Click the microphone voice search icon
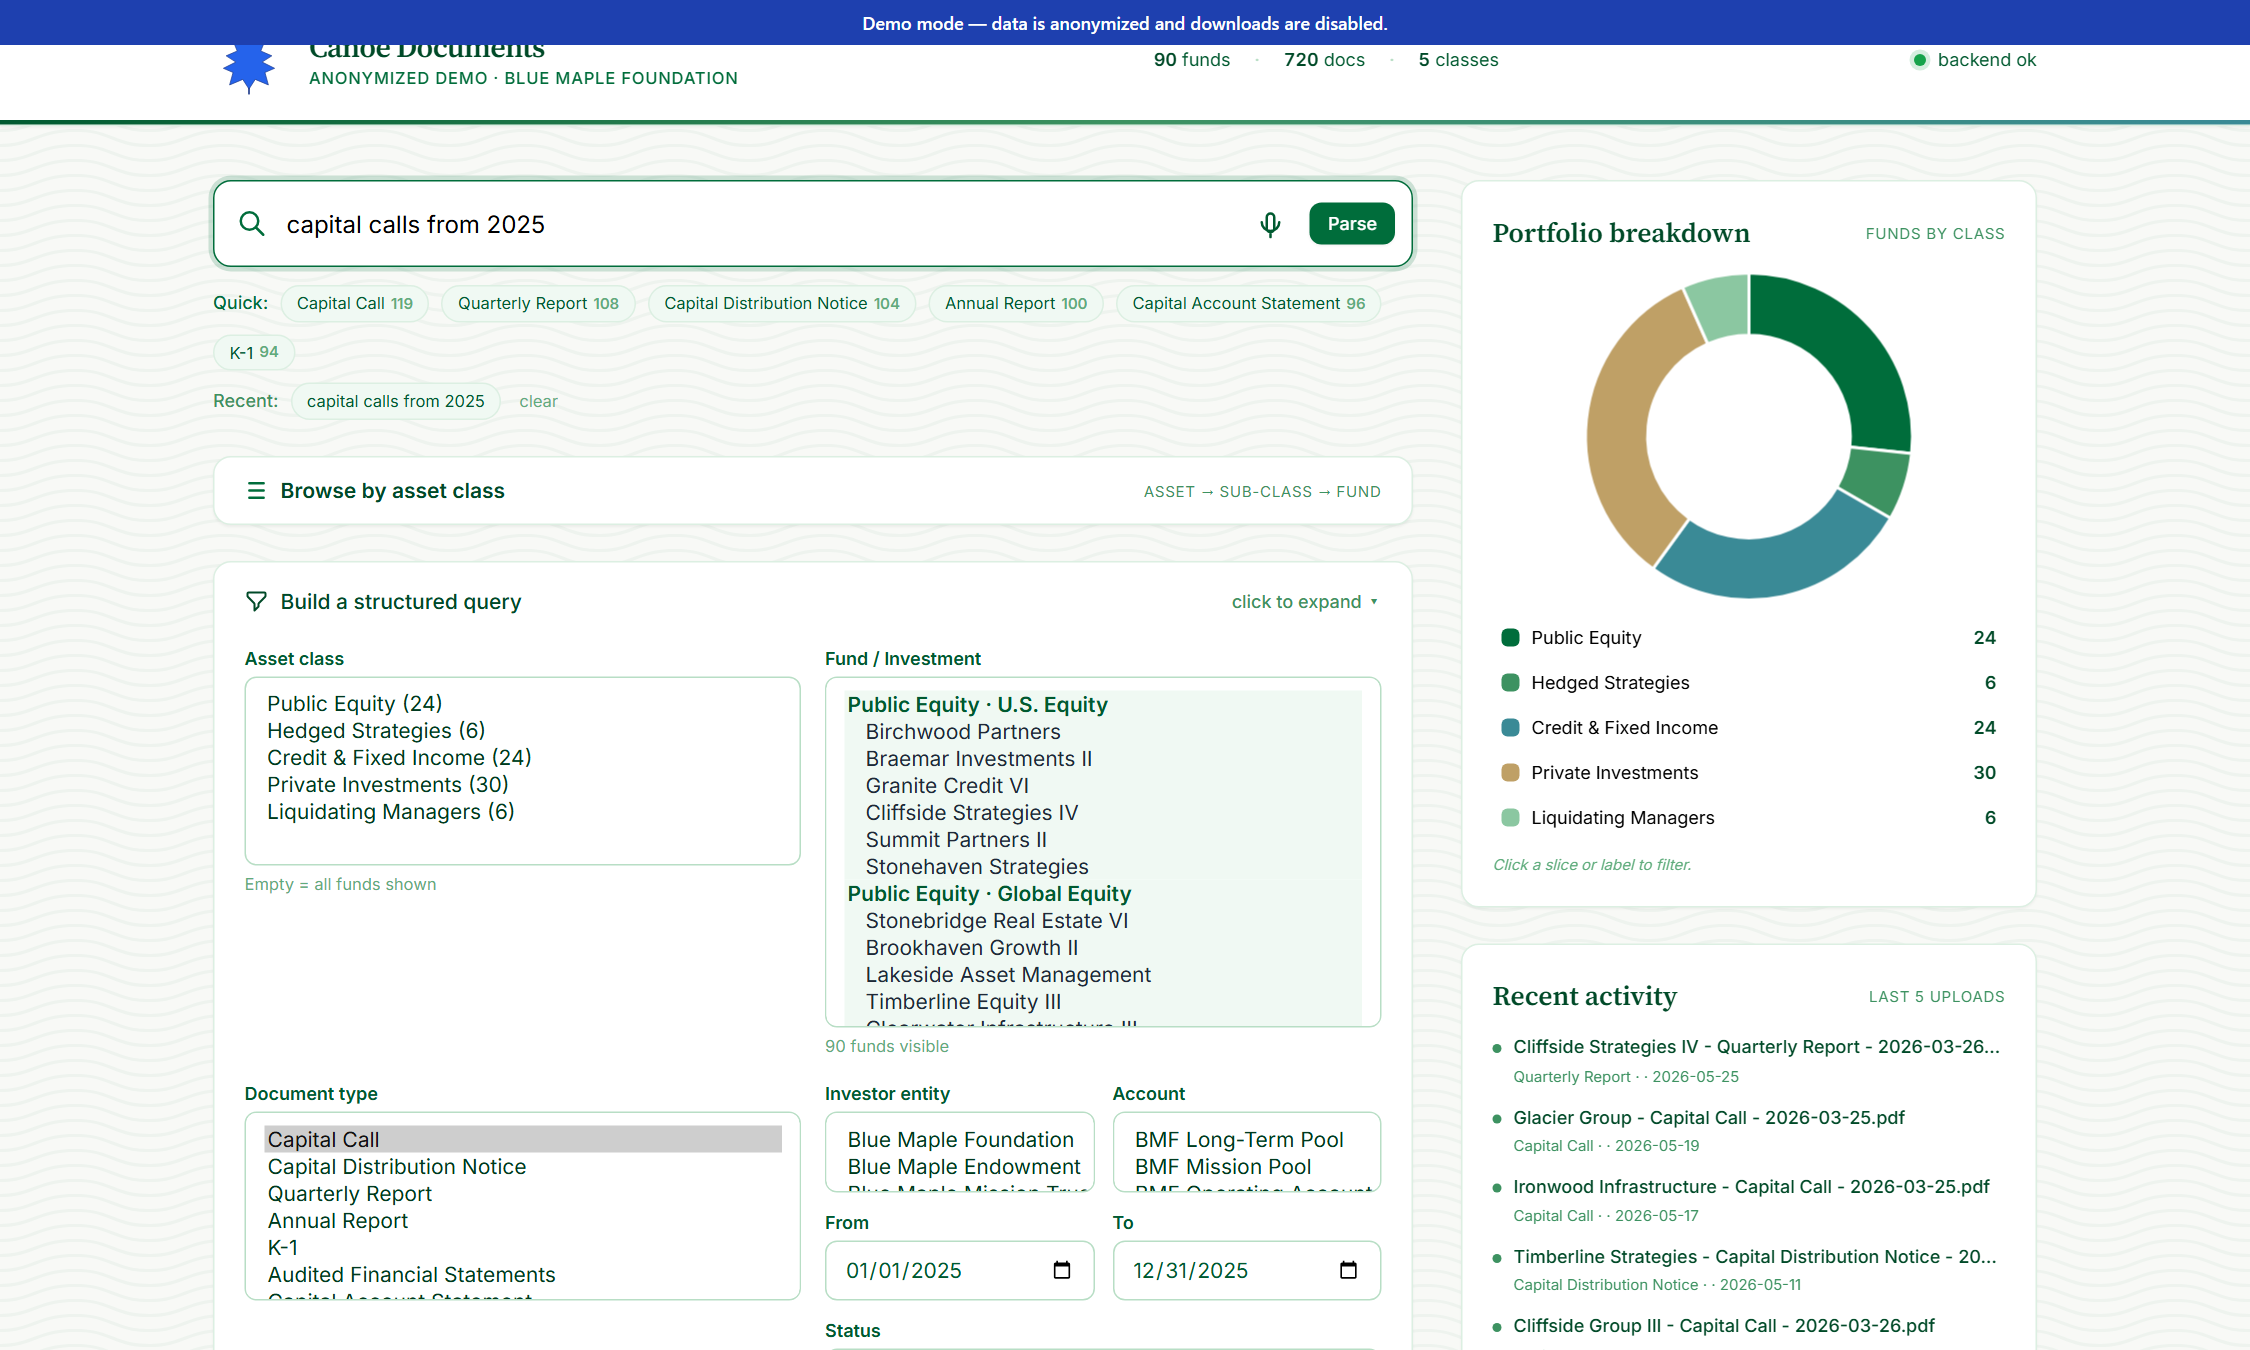 point(1270,224)
